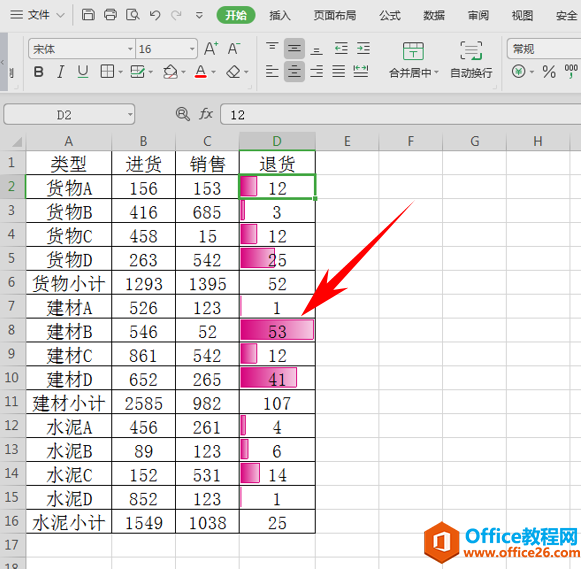Expand 合并居中 dropdown arrow
Image resolution: width=587 pixels, height=570 pixels.
click(436, 72)
